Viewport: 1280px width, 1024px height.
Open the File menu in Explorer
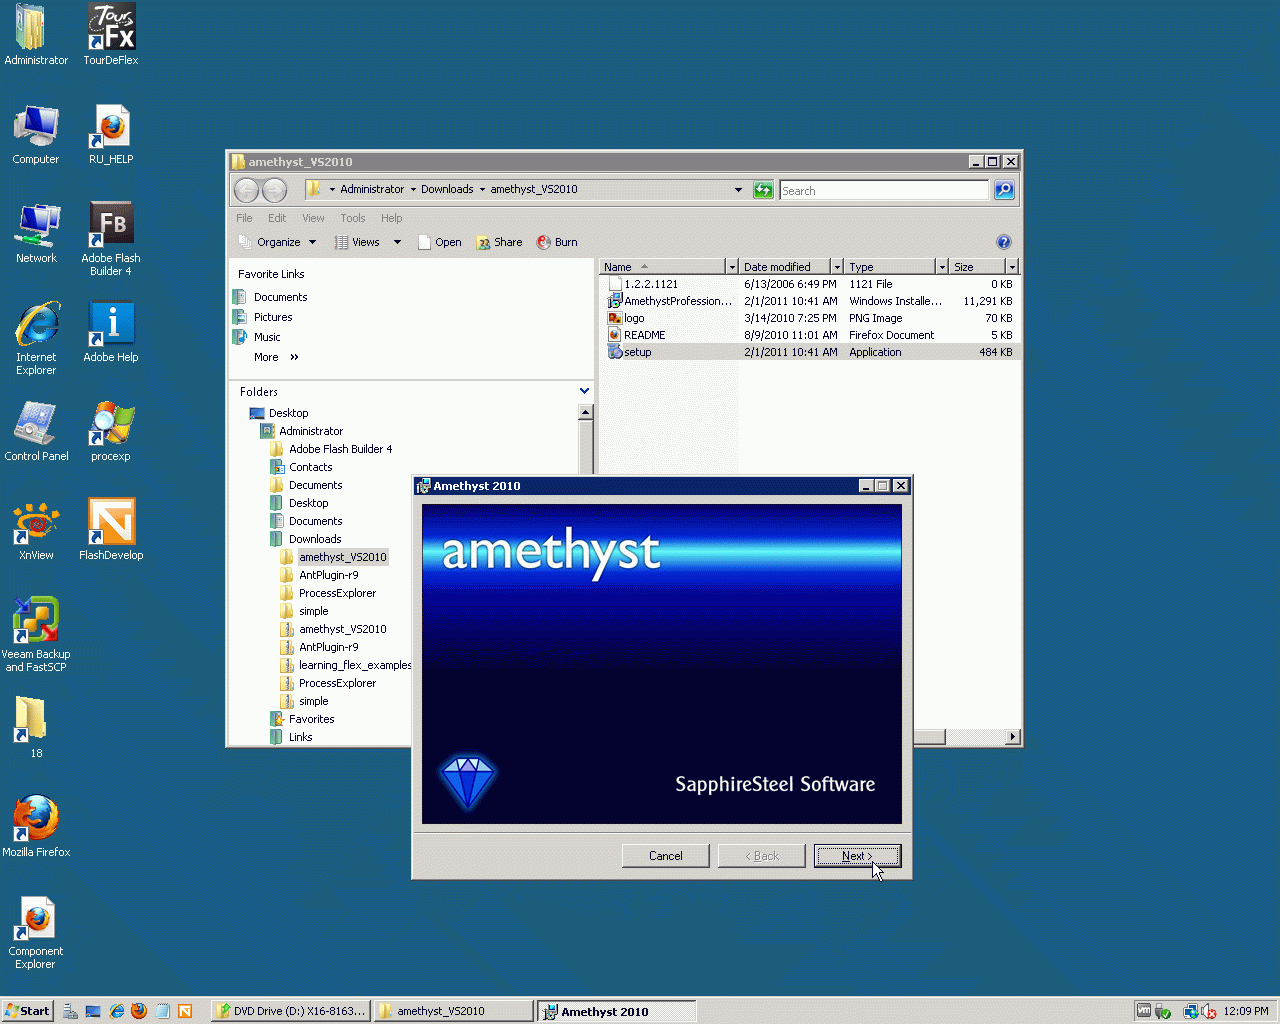[x=244, y=218]
